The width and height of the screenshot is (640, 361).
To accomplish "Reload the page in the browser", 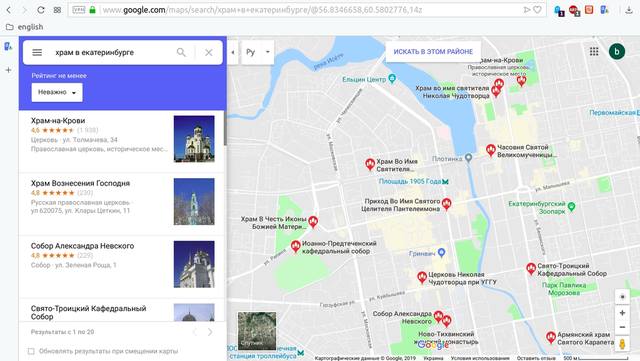I will click(x=40, y=10).
